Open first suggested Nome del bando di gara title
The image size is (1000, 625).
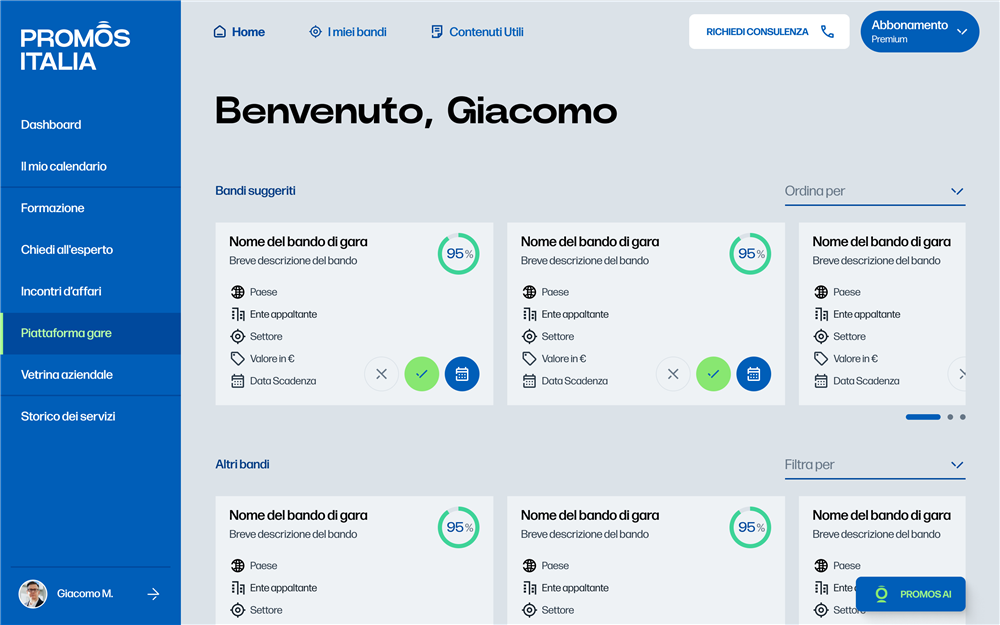[298, 242]
